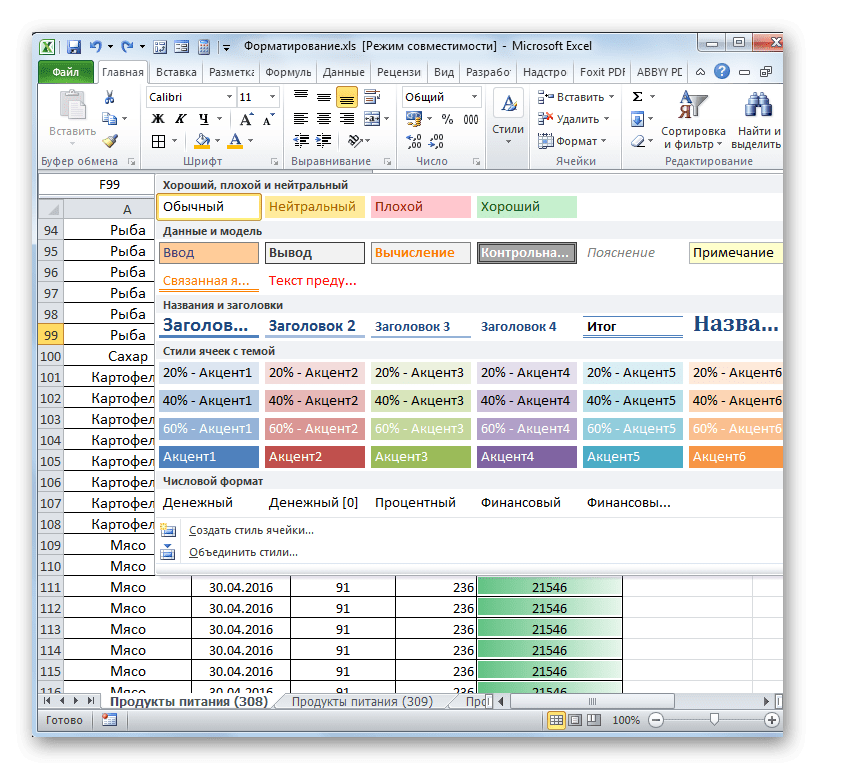Click the fill color paint bucket
Image resolution: width=844 pixels, height=769 pixels.
pos(202,141)
